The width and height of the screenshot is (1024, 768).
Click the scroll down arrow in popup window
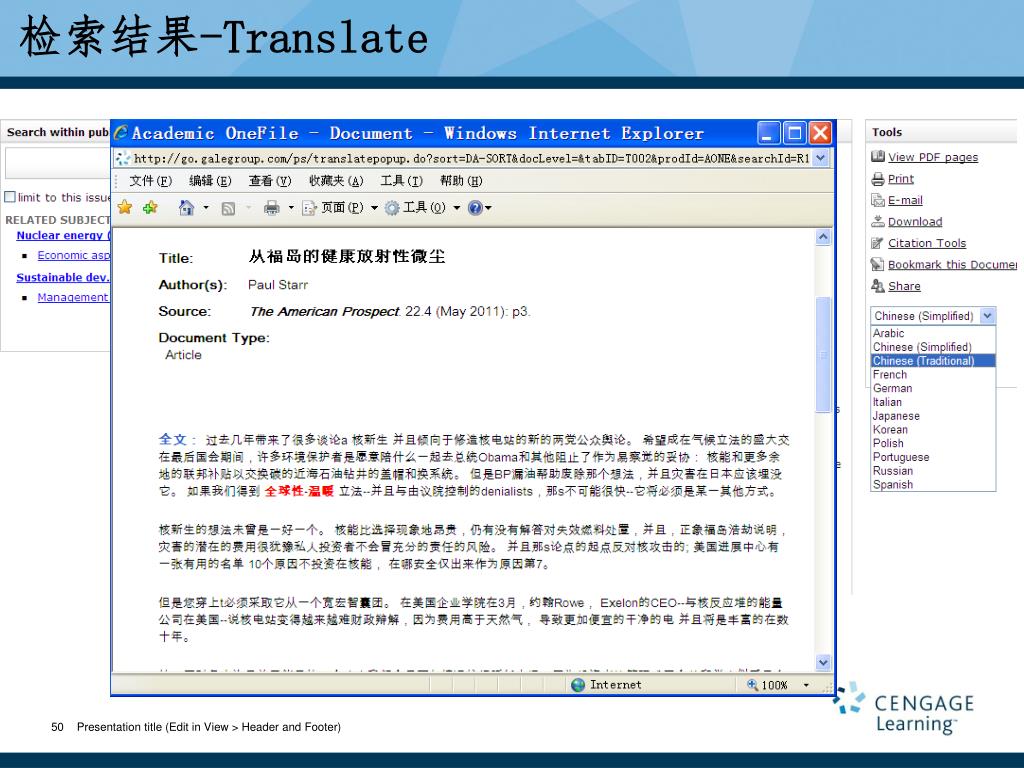pyautogui.click(x=823, y=662)
